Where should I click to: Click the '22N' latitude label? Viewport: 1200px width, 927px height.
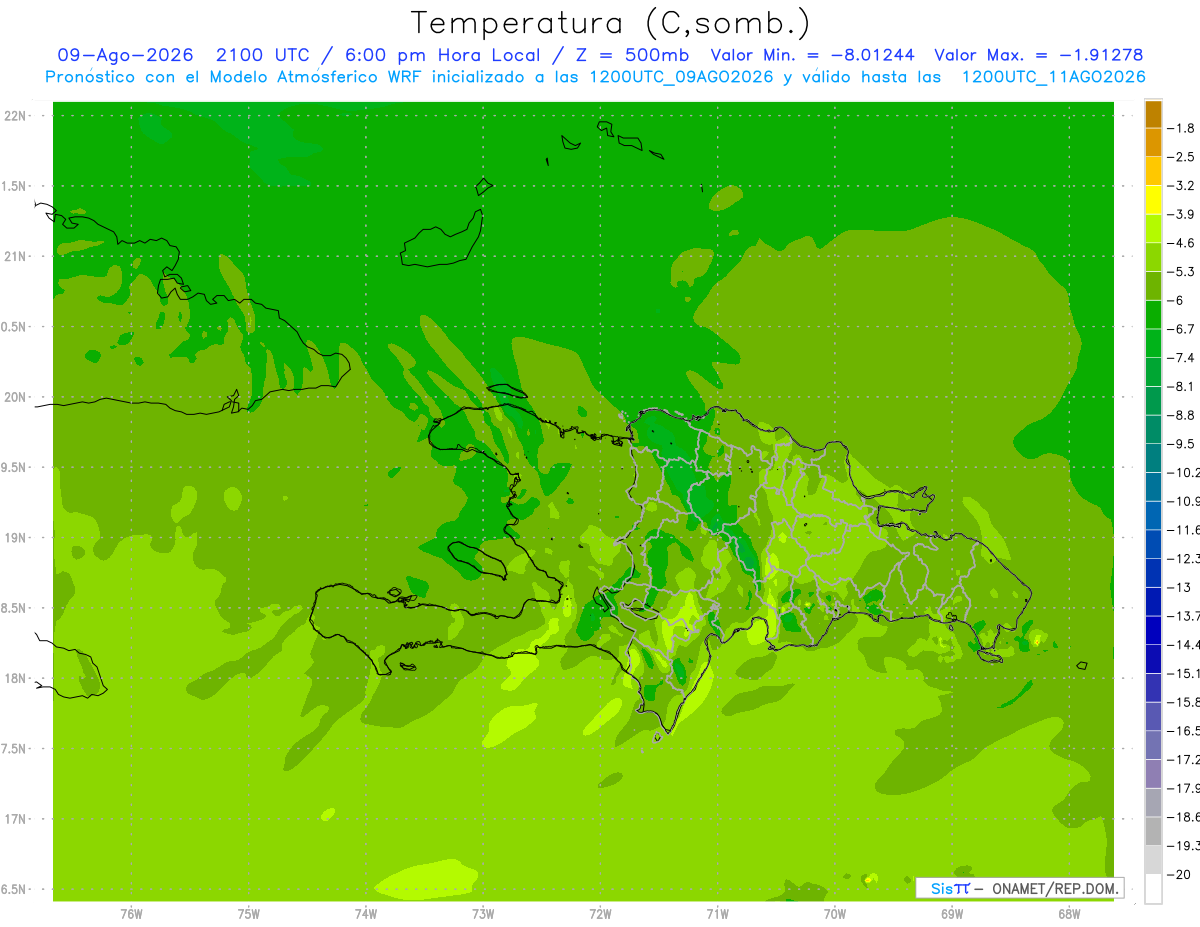(x=16, y=116)
